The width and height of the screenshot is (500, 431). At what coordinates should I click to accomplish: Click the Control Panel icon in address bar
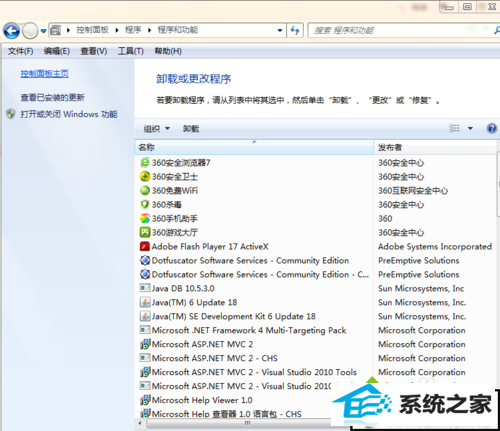[x=56, y=30]
